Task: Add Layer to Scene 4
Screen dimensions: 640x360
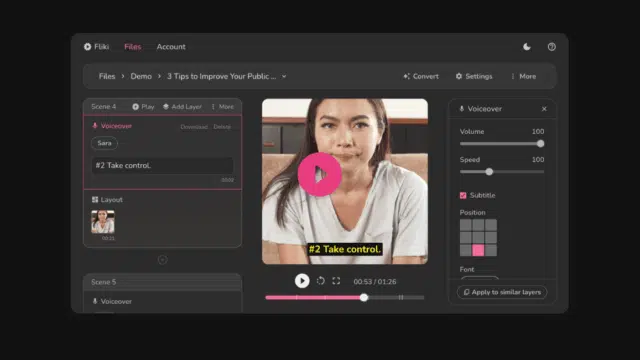Action: click(182, 107)
